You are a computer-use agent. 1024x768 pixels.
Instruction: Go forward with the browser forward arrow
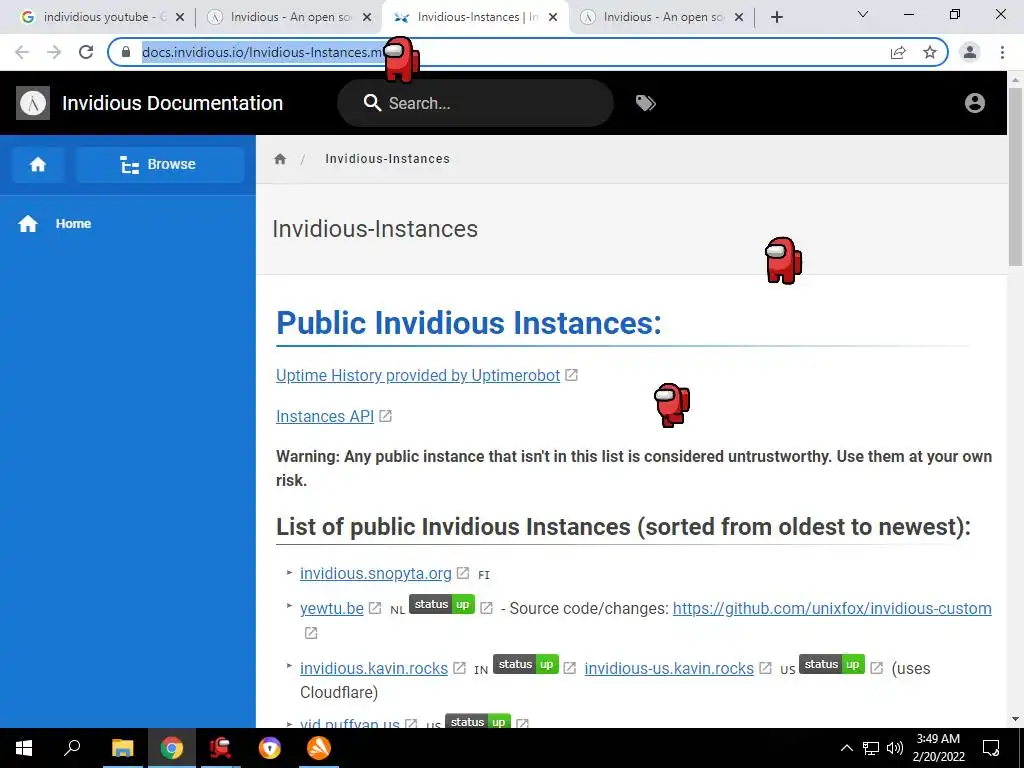pos(54,52)
